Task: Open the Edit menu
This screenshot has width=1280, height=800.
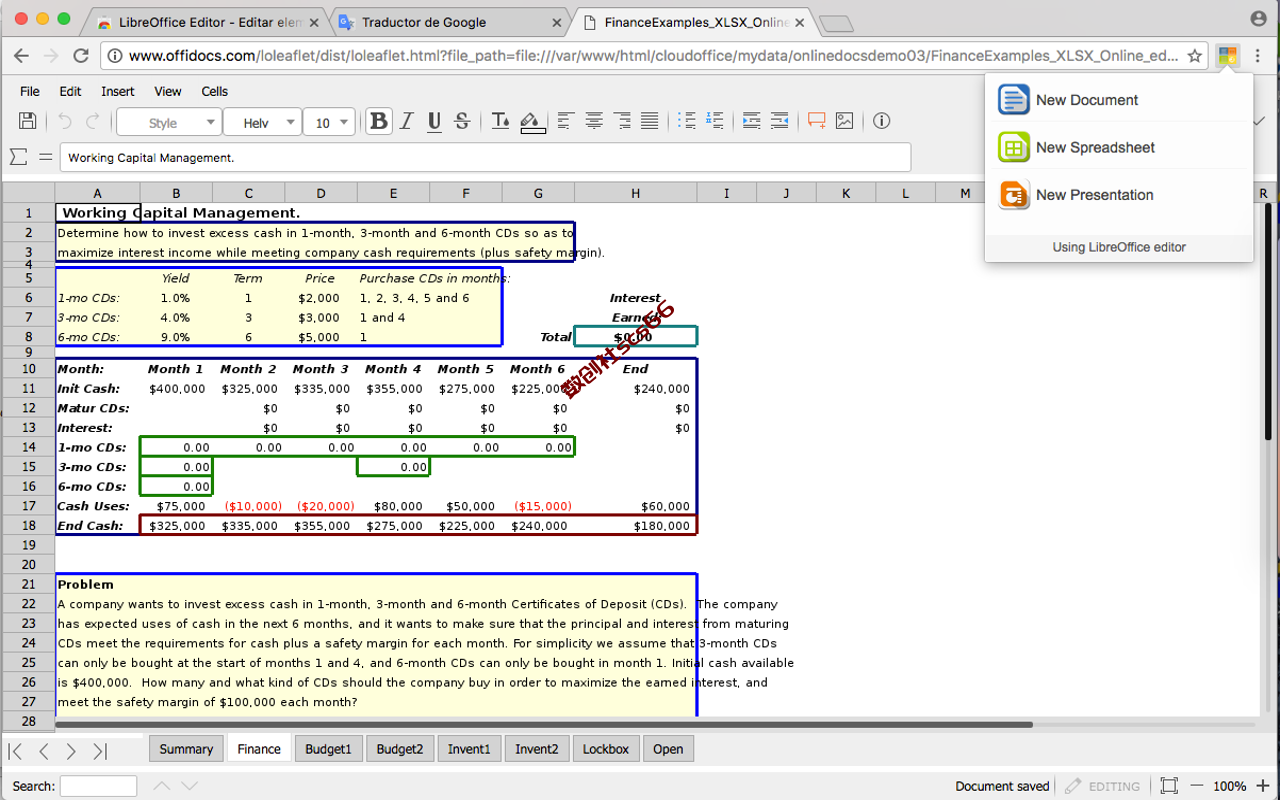Action: coord(70,91)
